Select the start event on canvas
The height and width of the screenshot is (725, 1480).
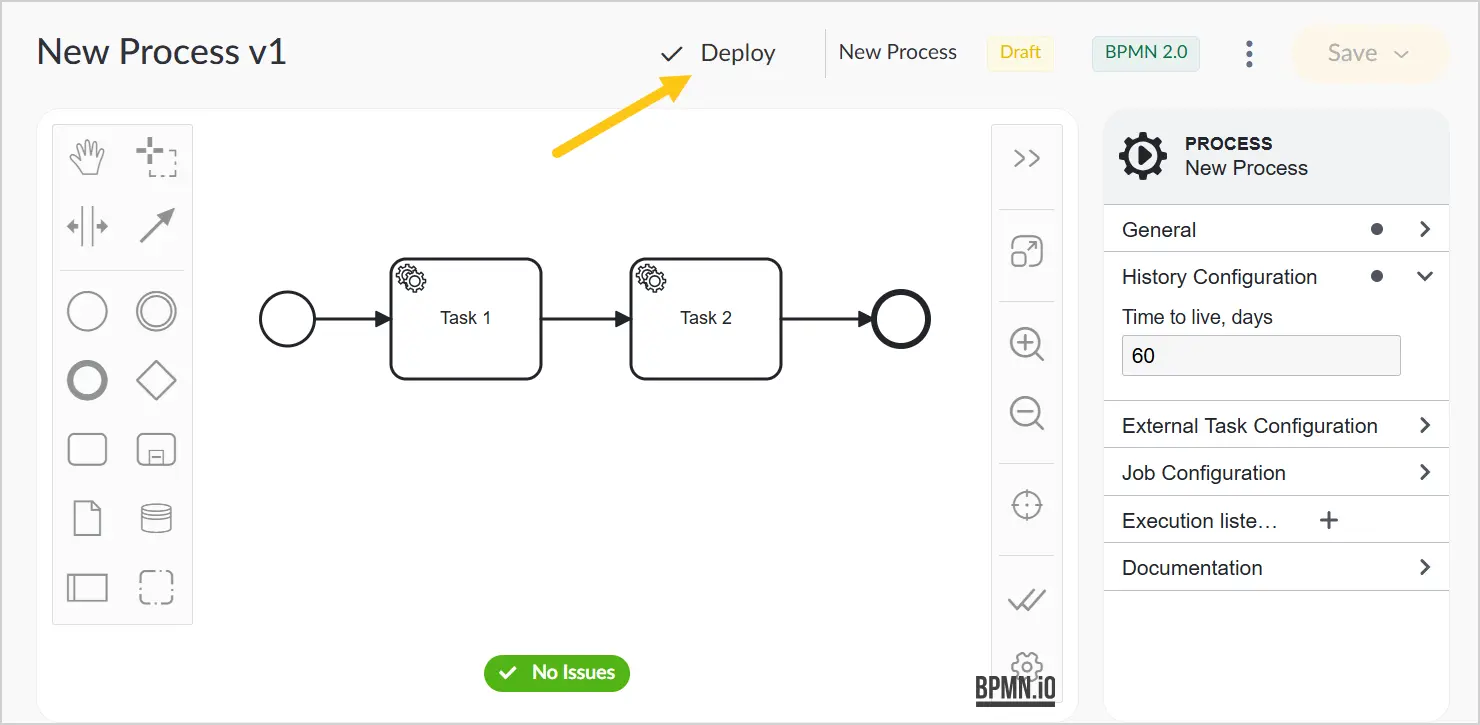click(x=288, y=319)
